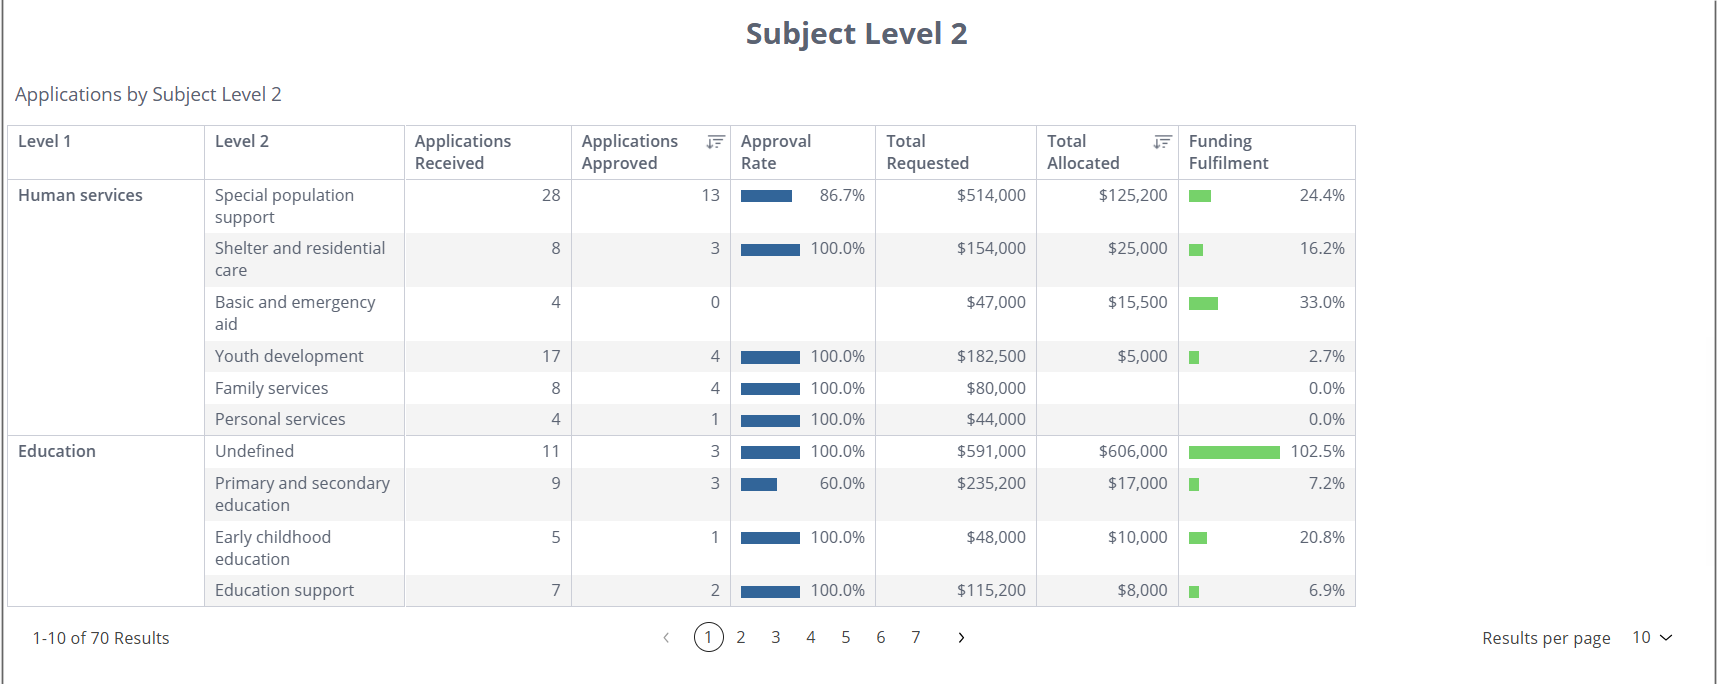This screenshot has height=684, width=1717.
Task: Go to next page using right chevron
Action: click(961, 638)
